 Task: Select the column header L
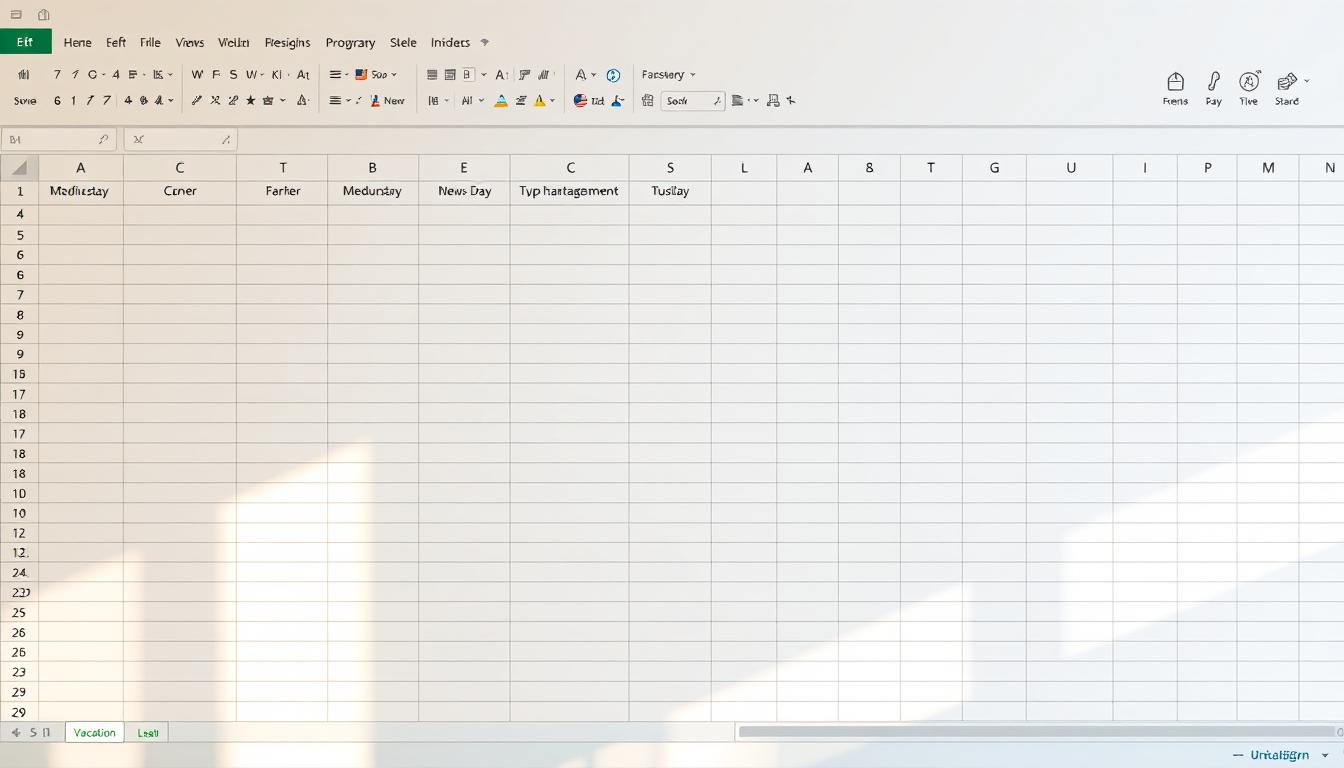pos(744,168)
